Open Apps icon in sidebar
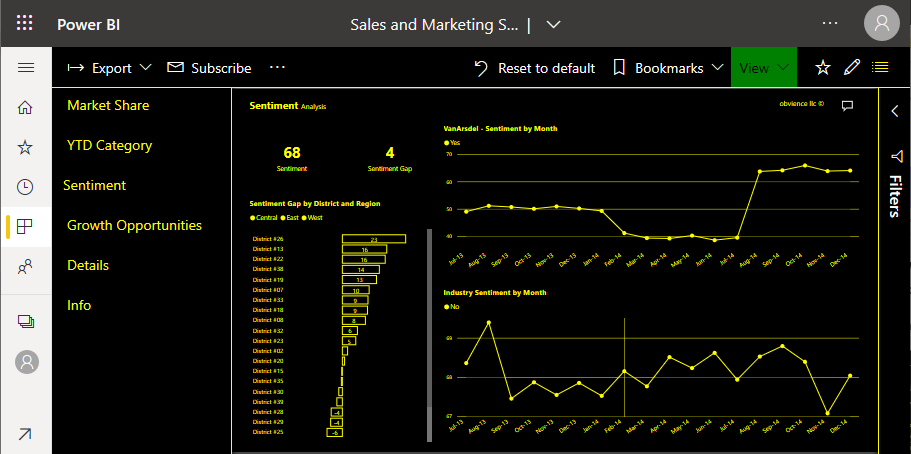Image resolution: width=911 pixels, height=454 pixels. pos(25,226)
